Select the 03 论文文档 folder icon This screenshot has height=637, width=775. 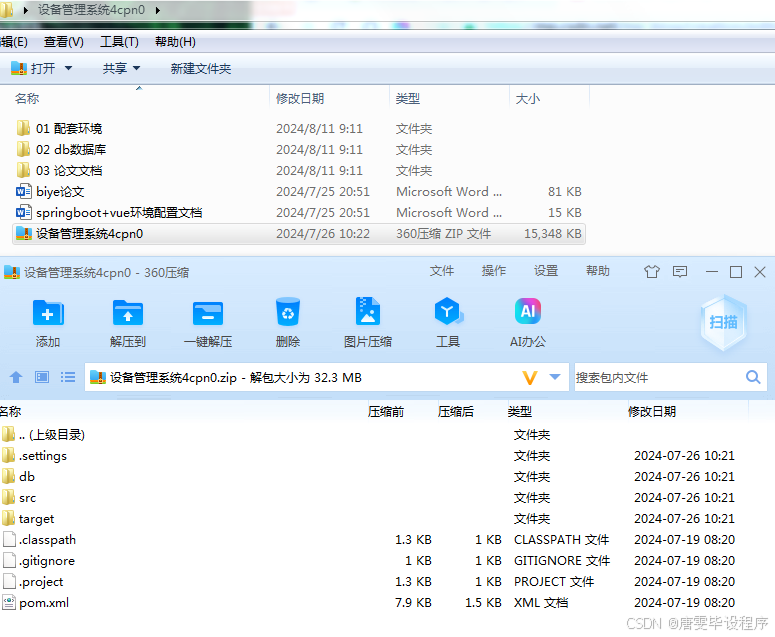click(23, 170)
